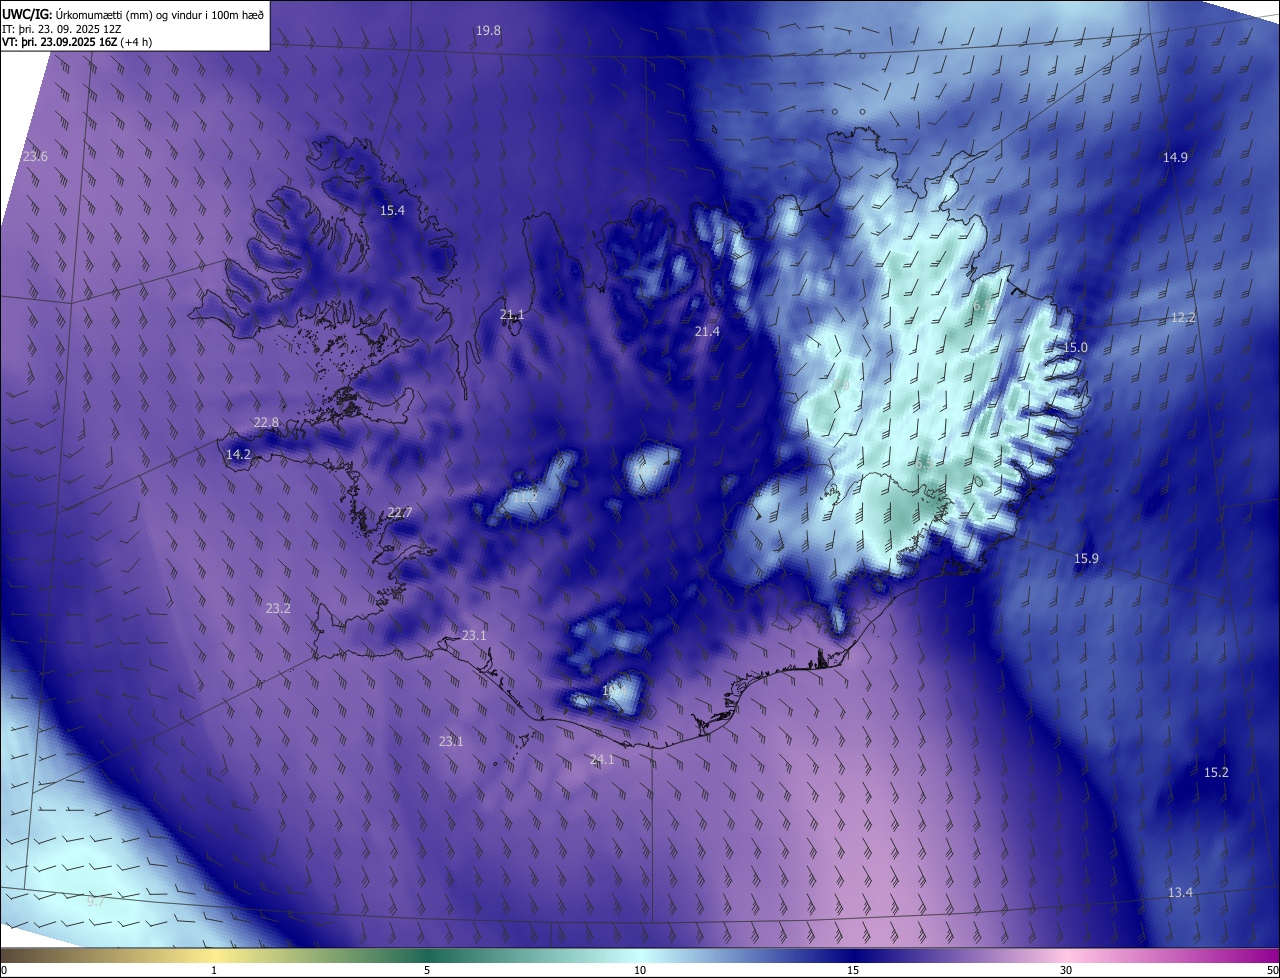The image size is (1280, 978).
Task: Click the 24.1 value label
Action: pyautogui.click(x=602, y=760)
